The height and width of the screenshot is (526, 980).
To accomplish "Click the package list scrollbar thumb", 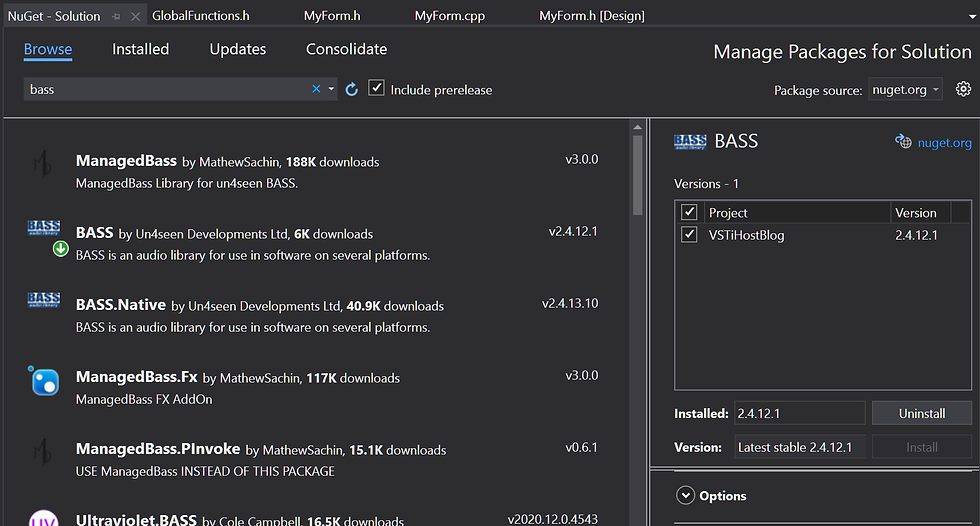I will [x=638, y=175].
